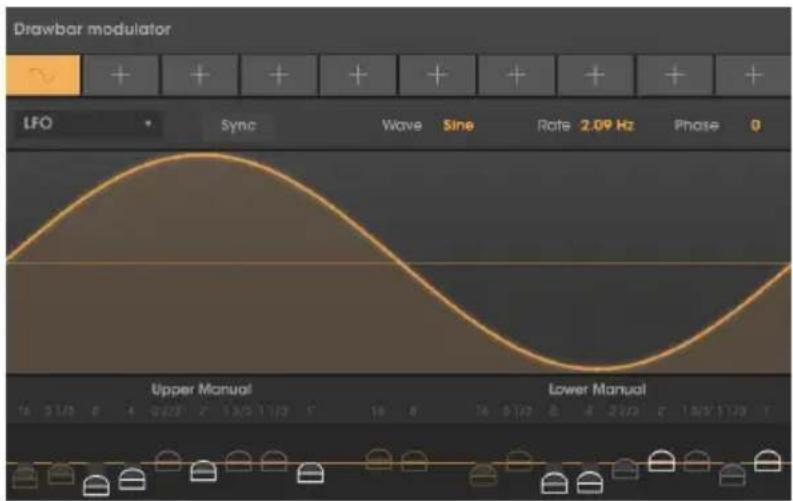Image resolution: width=793 pixels, height=501 pixels.
Task: Adjust Upper Manual 5 1/3' drawbar handle
Action: 61,473
